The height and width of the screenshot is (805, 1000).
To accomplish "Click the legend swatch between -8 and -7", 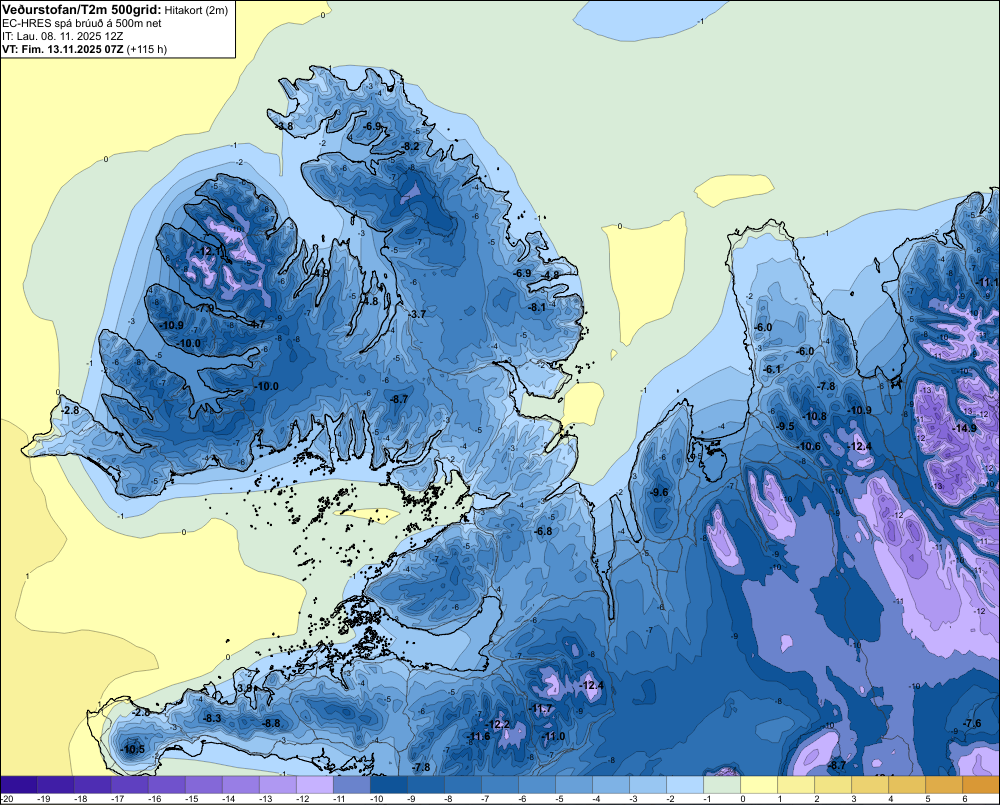I will [463, 785].
